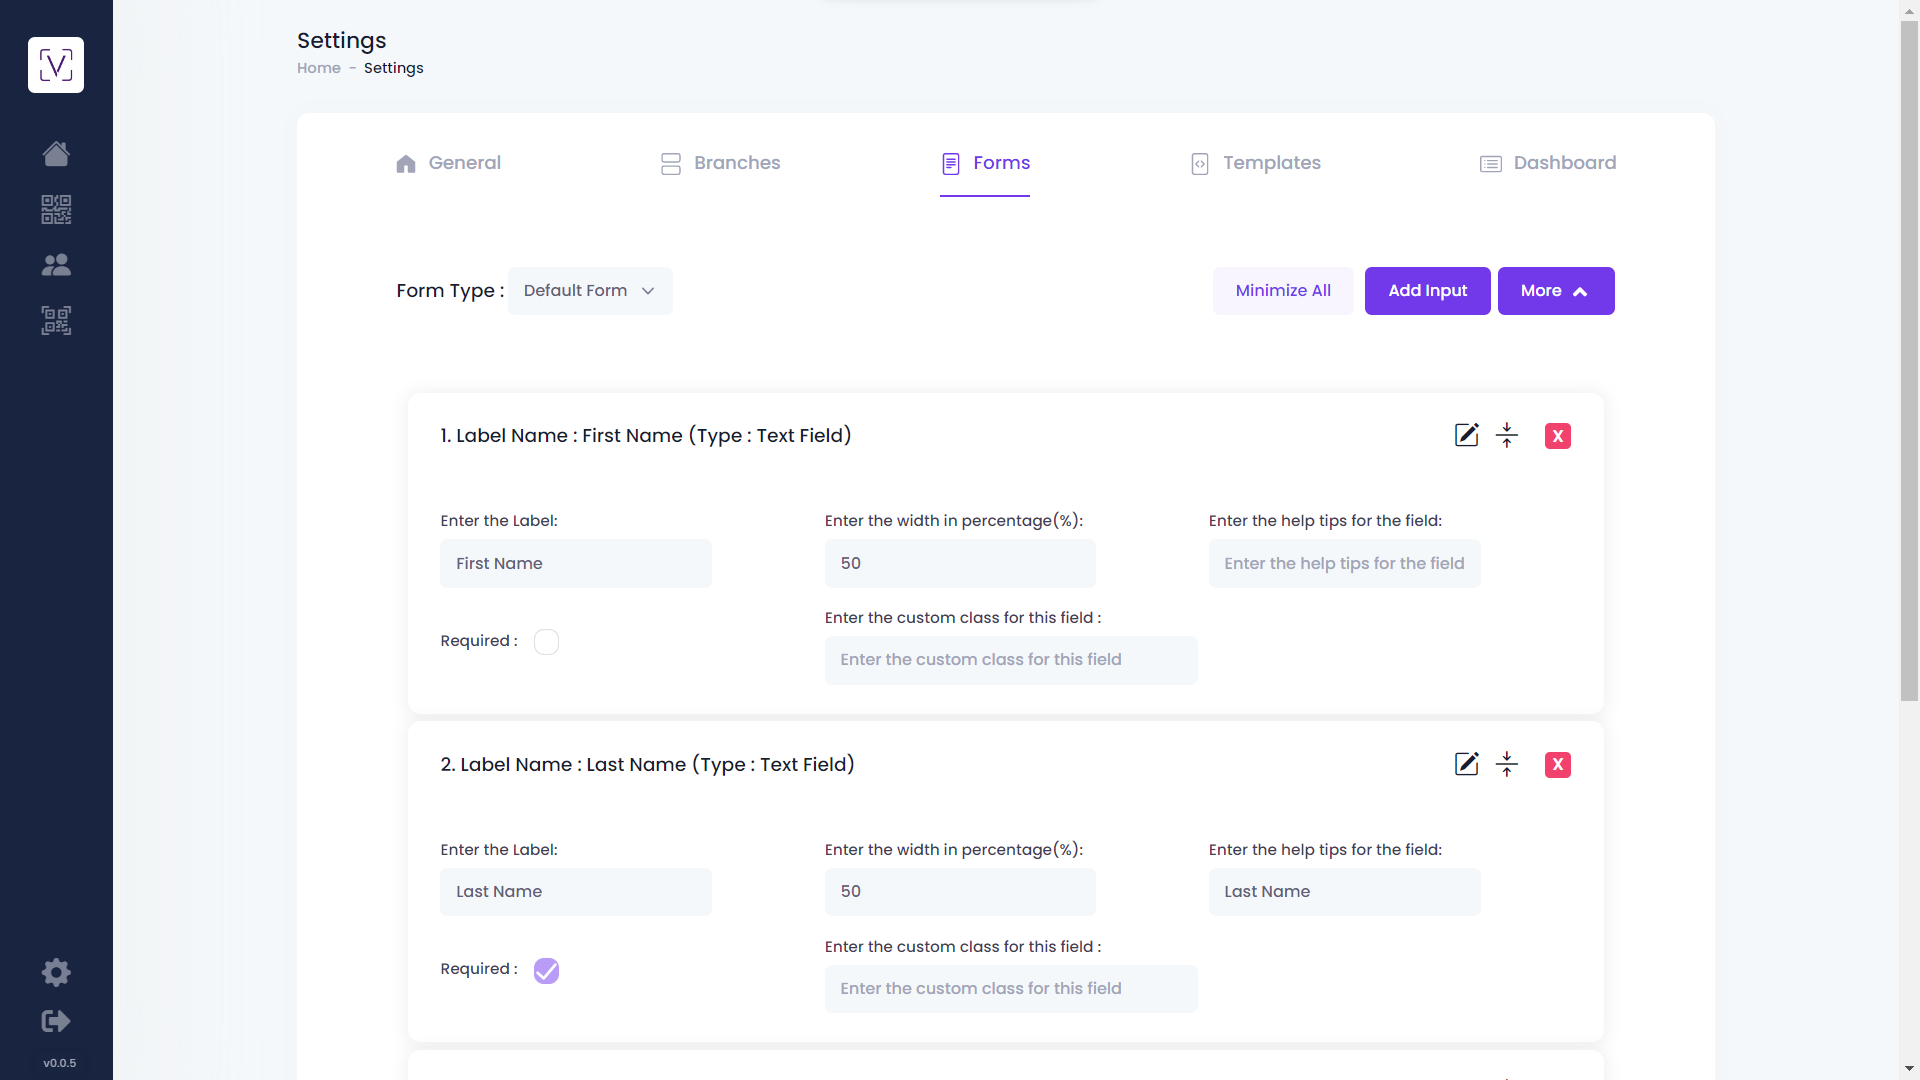Image resolution: width=1920 pixels, height=1080 pixels.
Task: Click help tips input in First Name card
Action: click(1345, 564)
